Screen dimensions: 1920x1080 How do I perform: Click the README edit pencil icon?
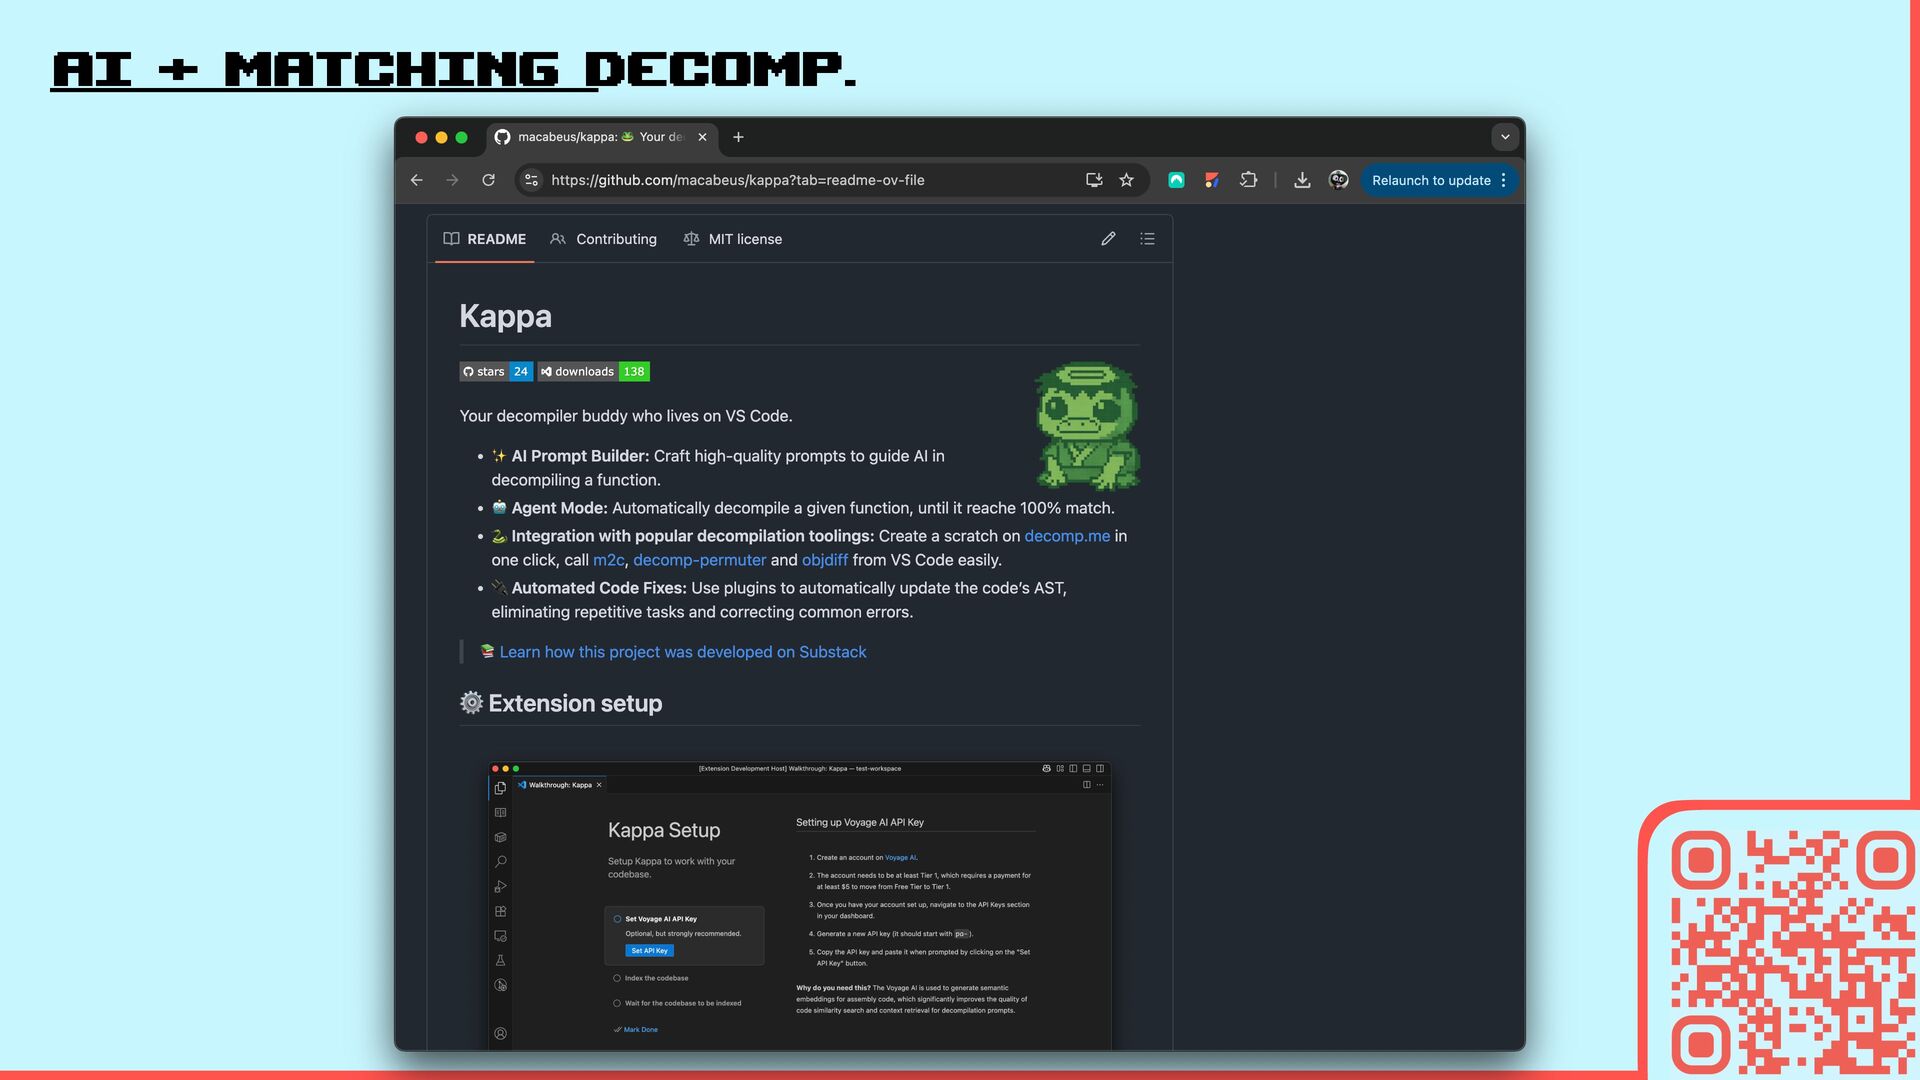click(1108, 239)
